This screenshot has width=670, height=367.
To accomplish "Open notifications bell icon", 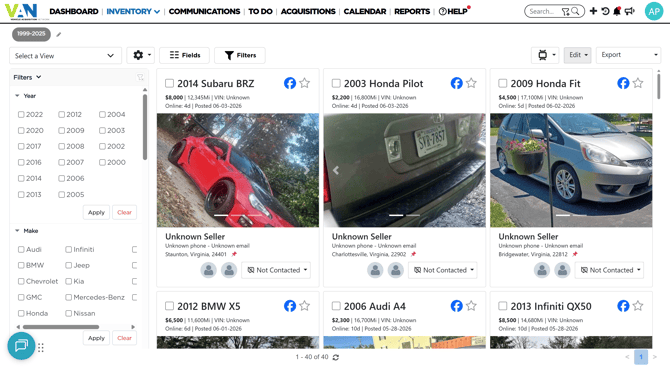I will point(617,11).
